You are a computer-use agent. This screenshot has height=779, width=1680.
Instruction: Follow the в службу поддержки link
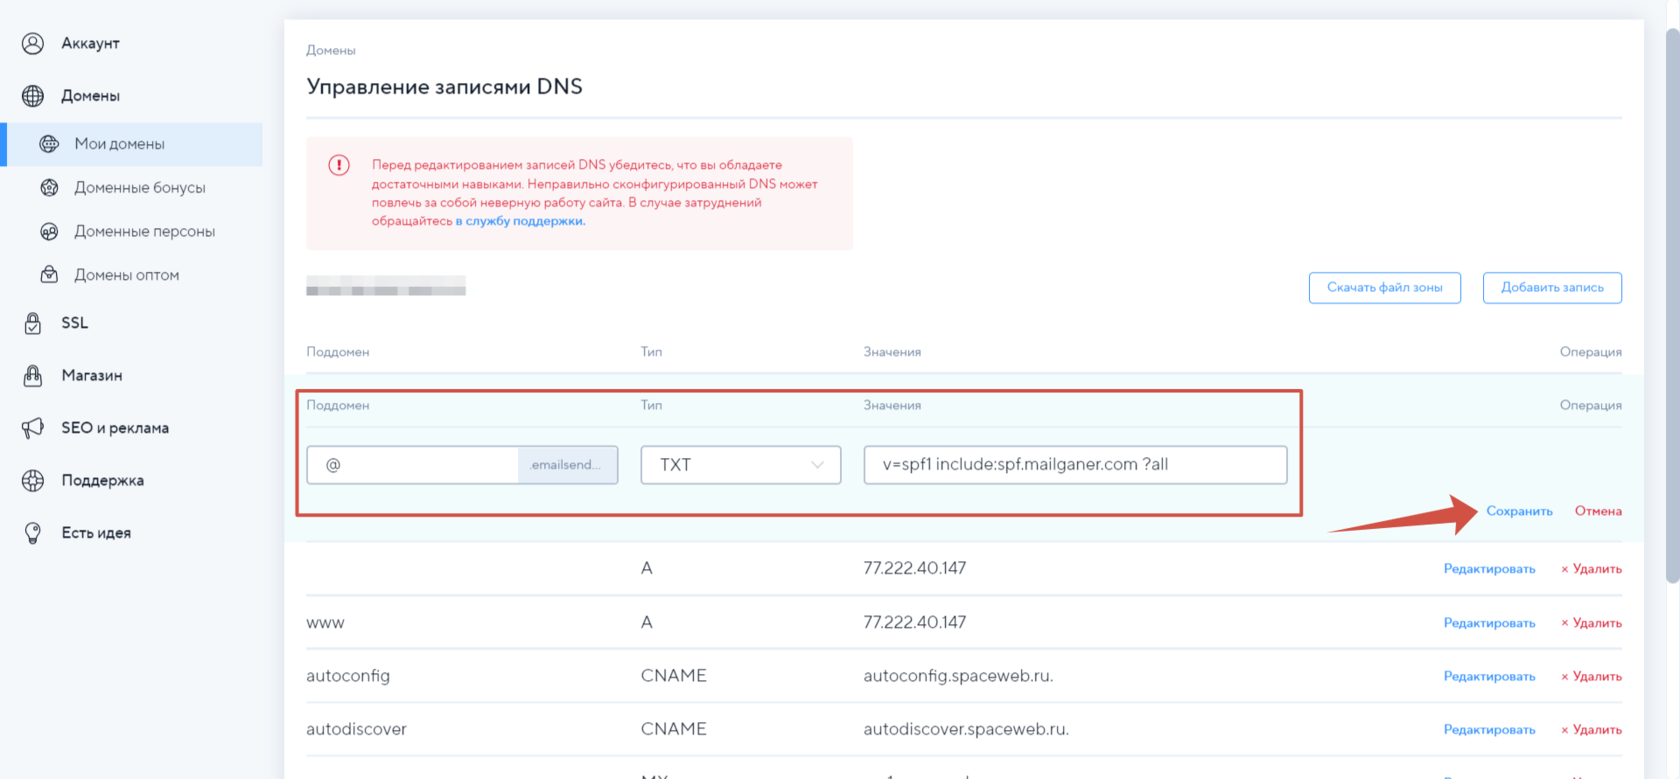(520, 221)
